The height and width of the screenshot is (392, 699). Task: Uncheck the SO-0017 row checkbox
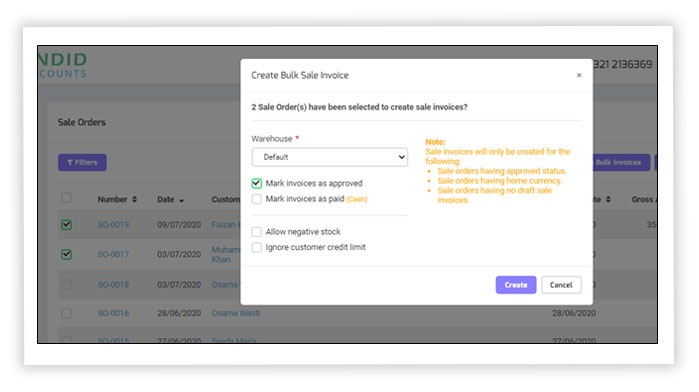66,255
